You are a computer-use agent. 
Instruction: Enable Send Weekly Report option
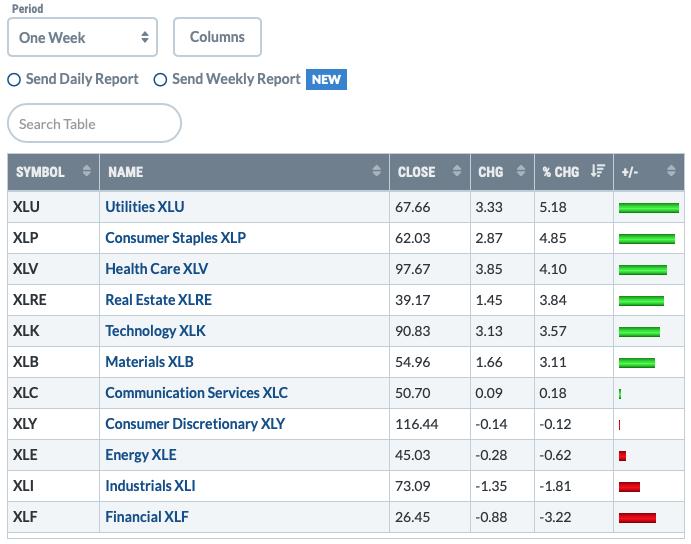point(160,80)
